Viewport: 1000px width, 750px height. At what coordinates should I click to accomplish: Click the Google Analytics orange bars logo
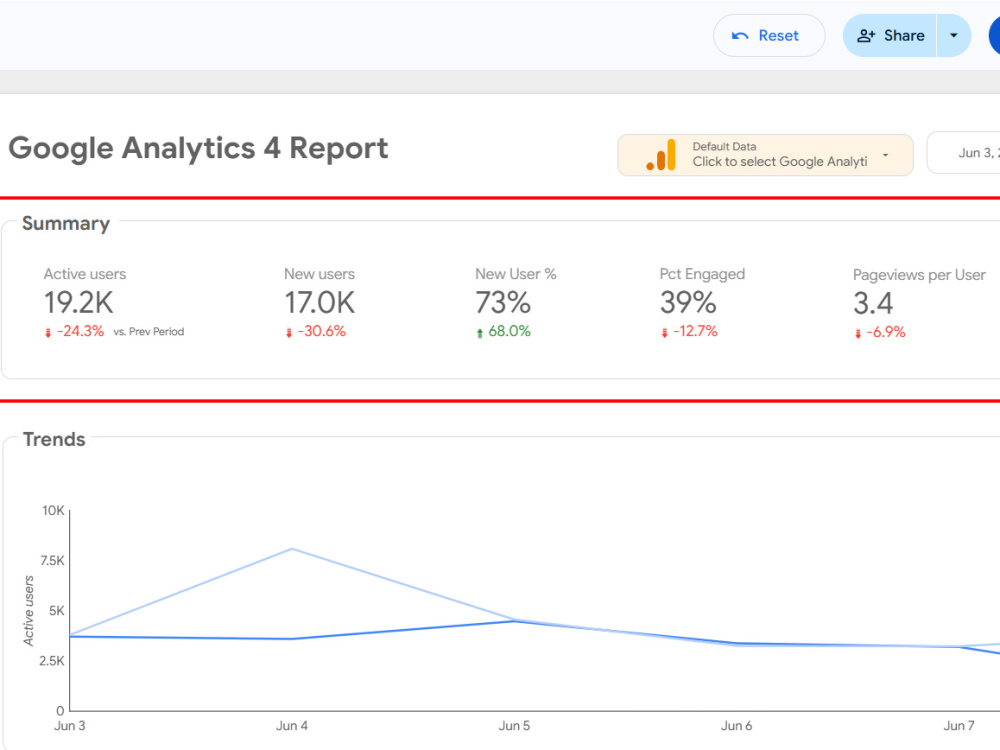[x=661, y=155]
